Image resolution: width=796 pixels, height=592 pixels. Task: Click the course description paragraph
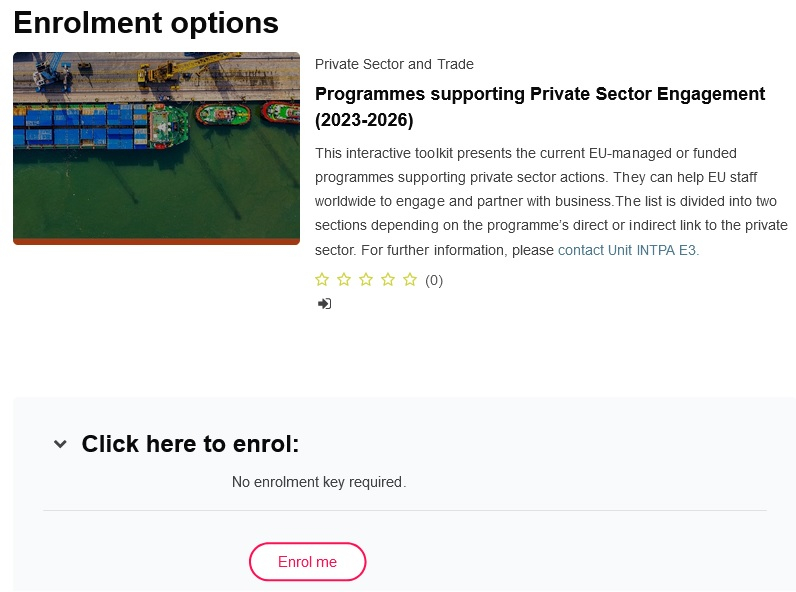(550, 201)
